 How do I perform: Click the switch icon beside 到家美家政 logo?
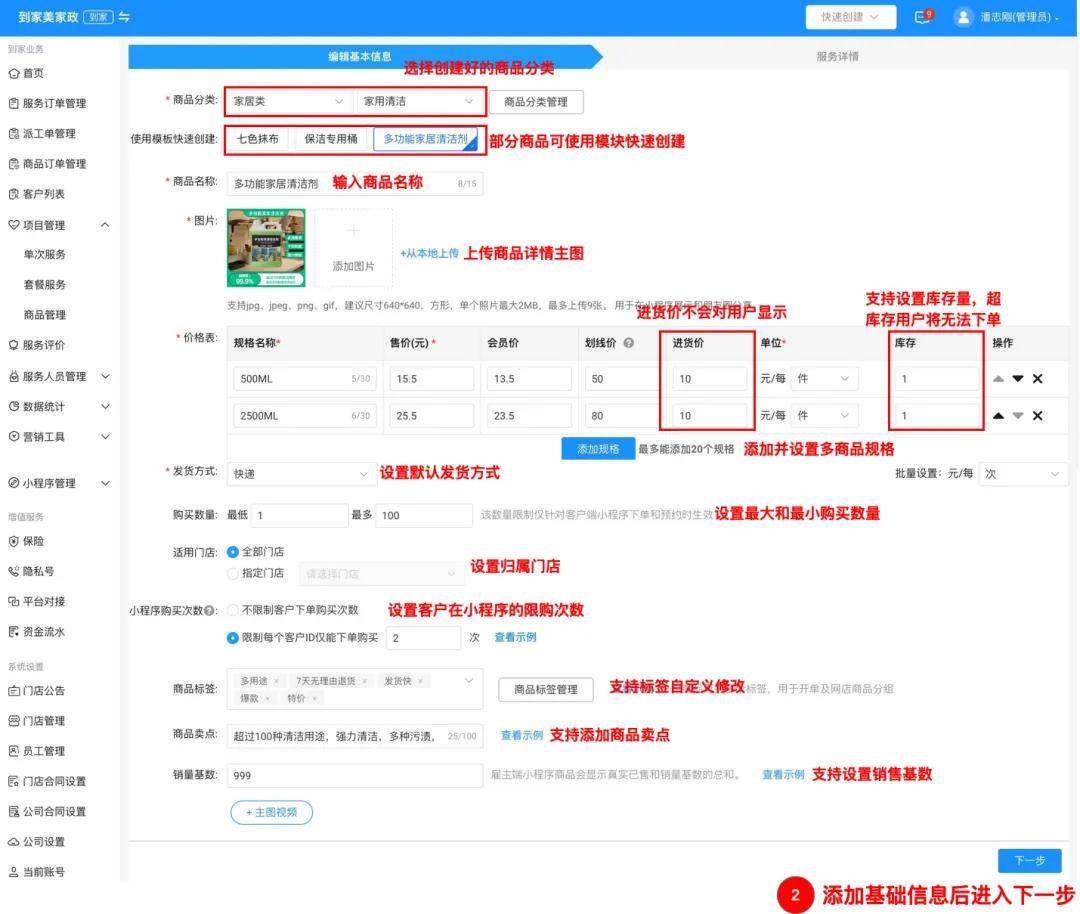pos(124,17)
